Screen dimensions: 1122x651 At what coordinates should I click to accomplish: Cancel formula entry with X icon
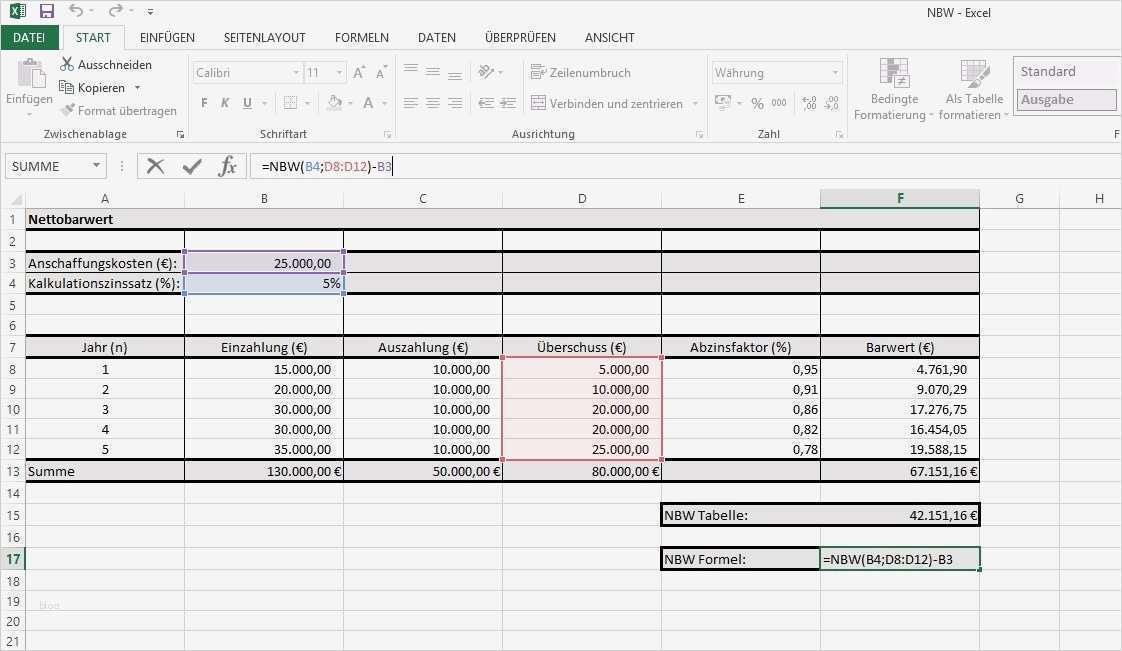click(x=155, y=166)
